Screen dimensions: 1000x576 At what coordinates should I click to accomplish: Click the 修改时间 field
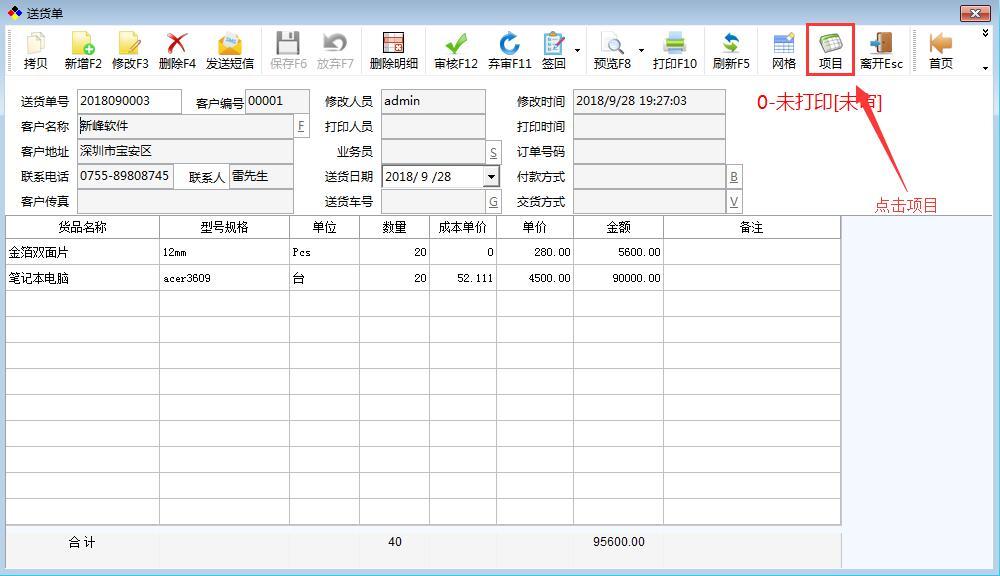tap(649, 101)
